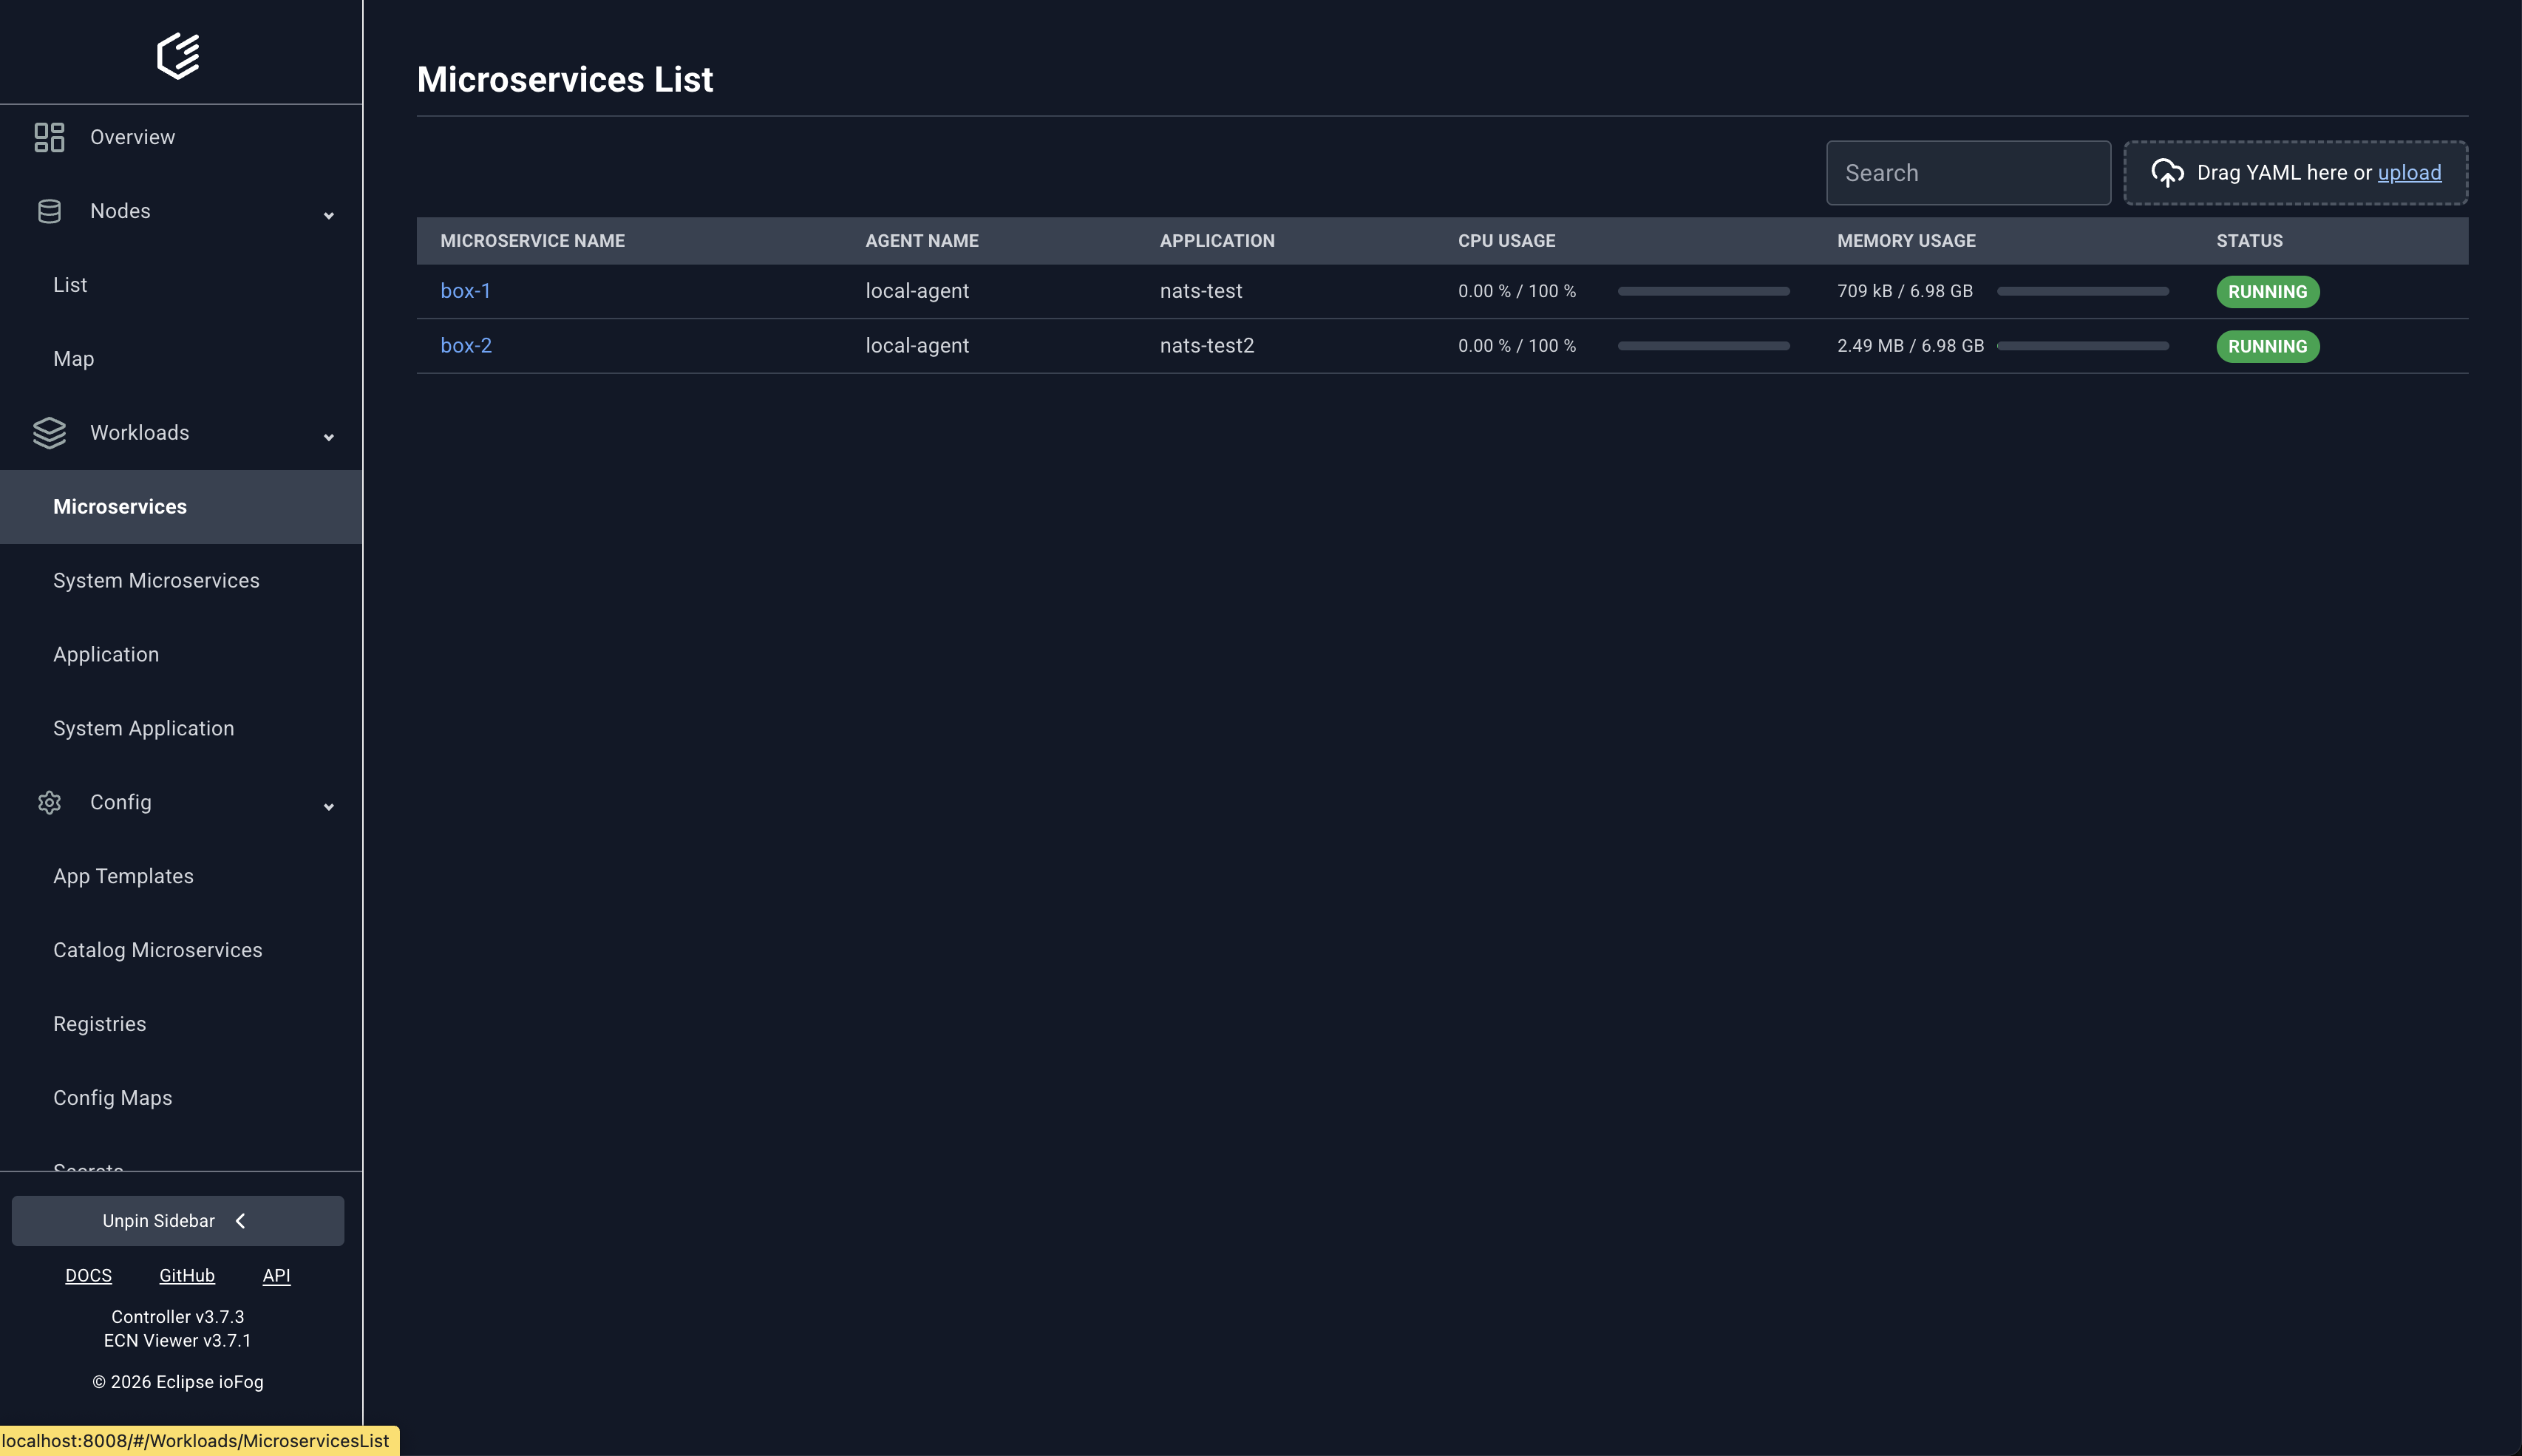Screen dimensions: 2522x1456
Task: Expand the Nodes section chevron
Action: click(328, 215)
